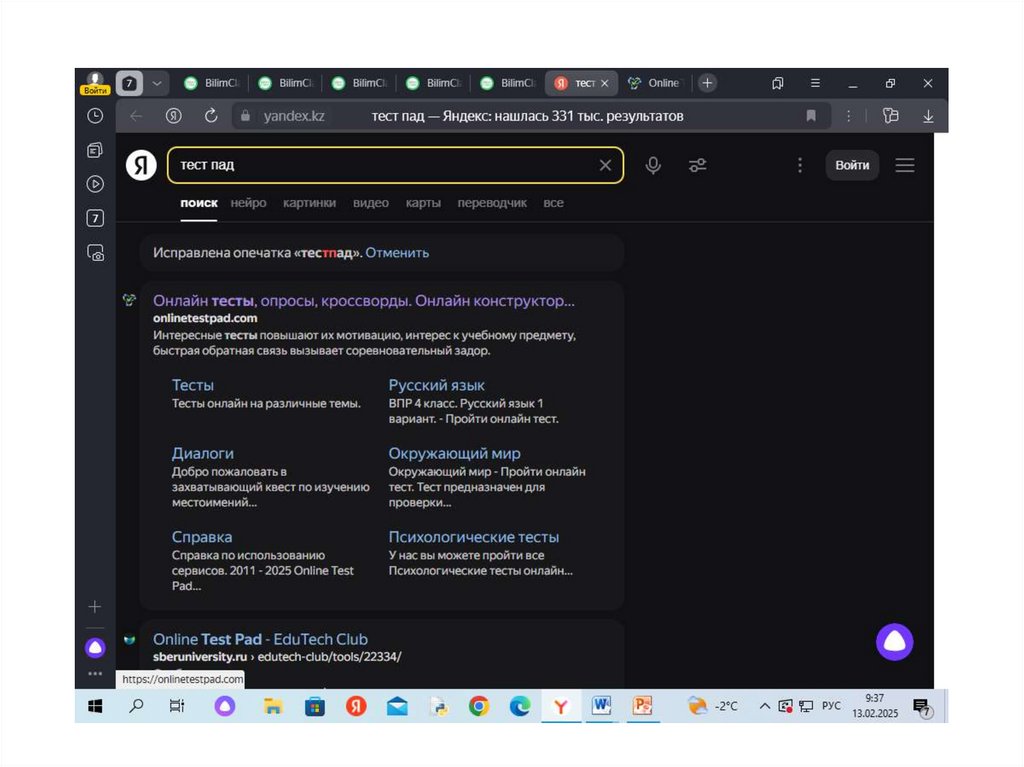Expand the tab group dropdown chevron
The height and width of the screenshot is (767, 1024).
(x=157, y=83)
